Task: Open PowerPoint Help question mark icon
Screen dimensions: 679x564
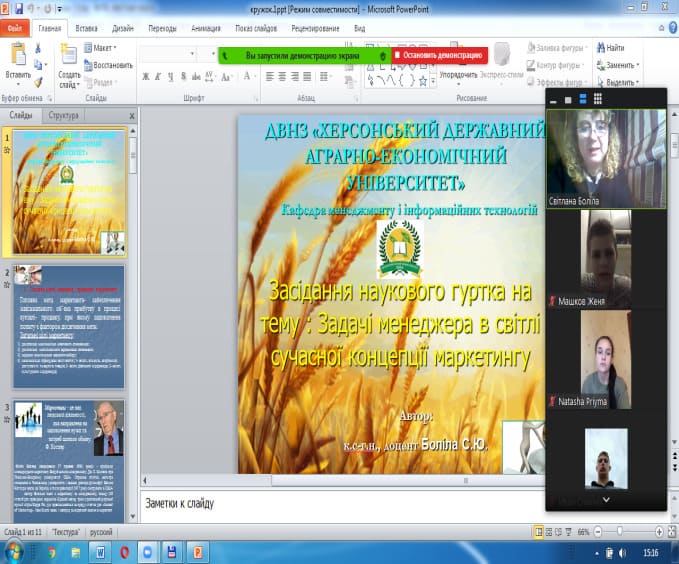Action: [x=673, y=28]
